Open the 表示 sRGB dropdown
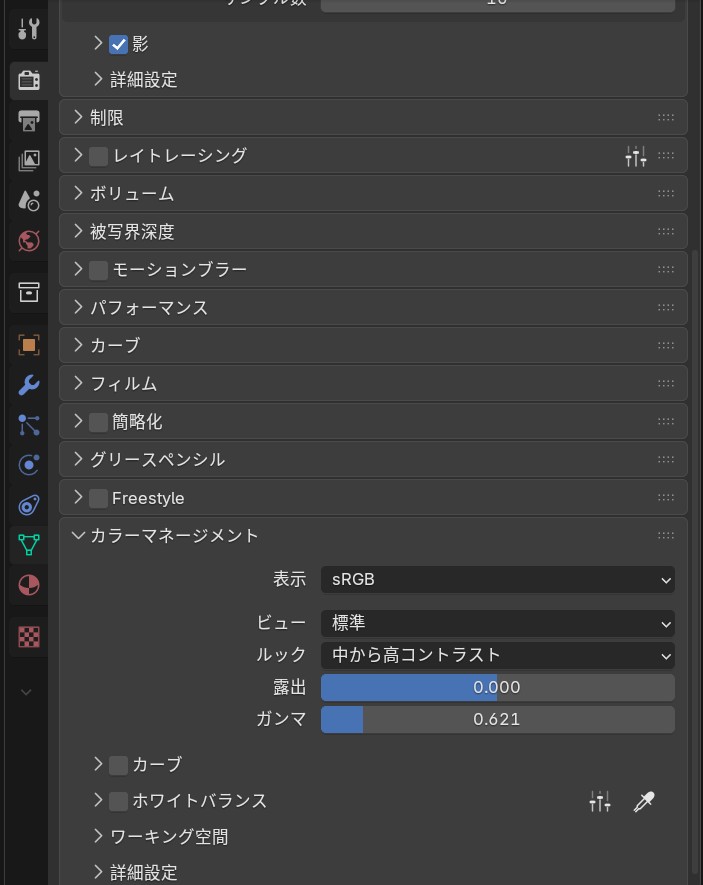This screenshot has height=885, width=703. tap(497, 579)
